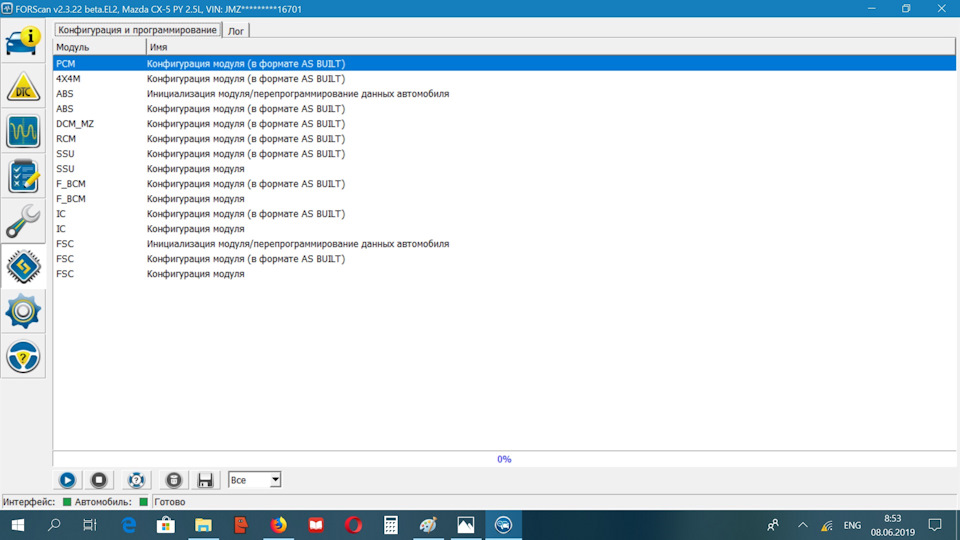Screen dimensions: 960x540
Task: Open Microsoft Store from taskbar
Action: click(x=166, y=525)
